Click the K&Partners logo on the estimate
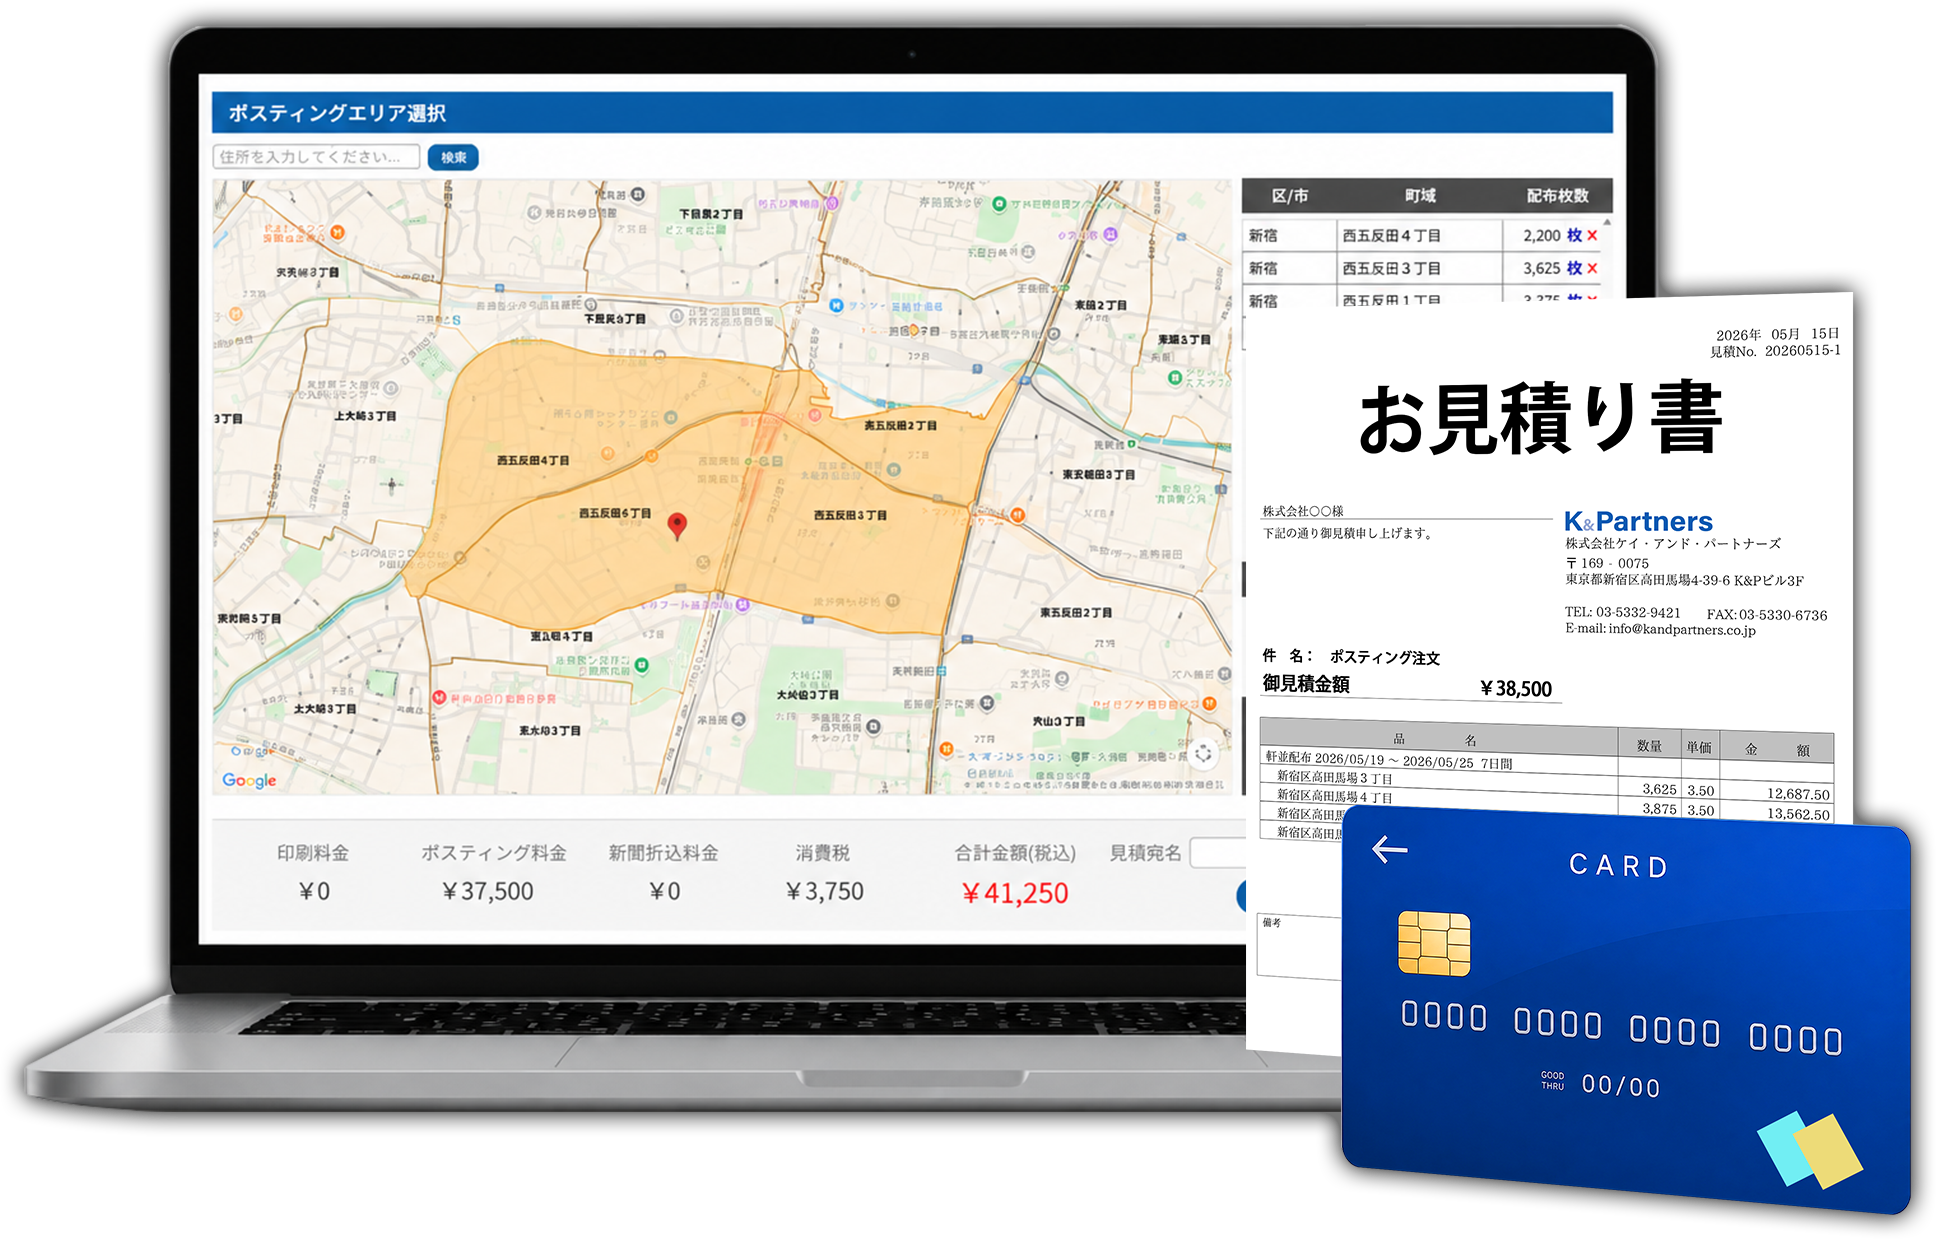 pyautogui.click(x=1638, y=521)
